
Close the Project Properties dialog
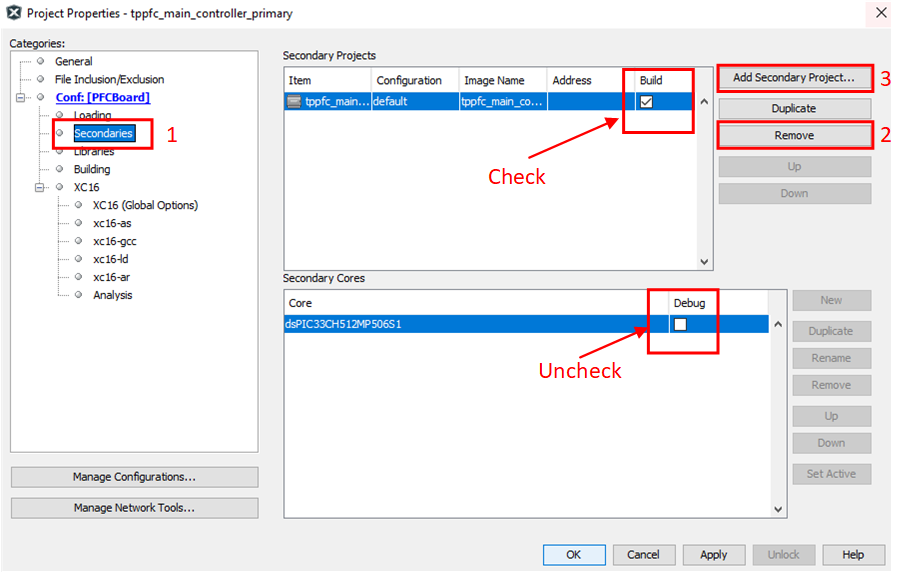pos(881,13)
